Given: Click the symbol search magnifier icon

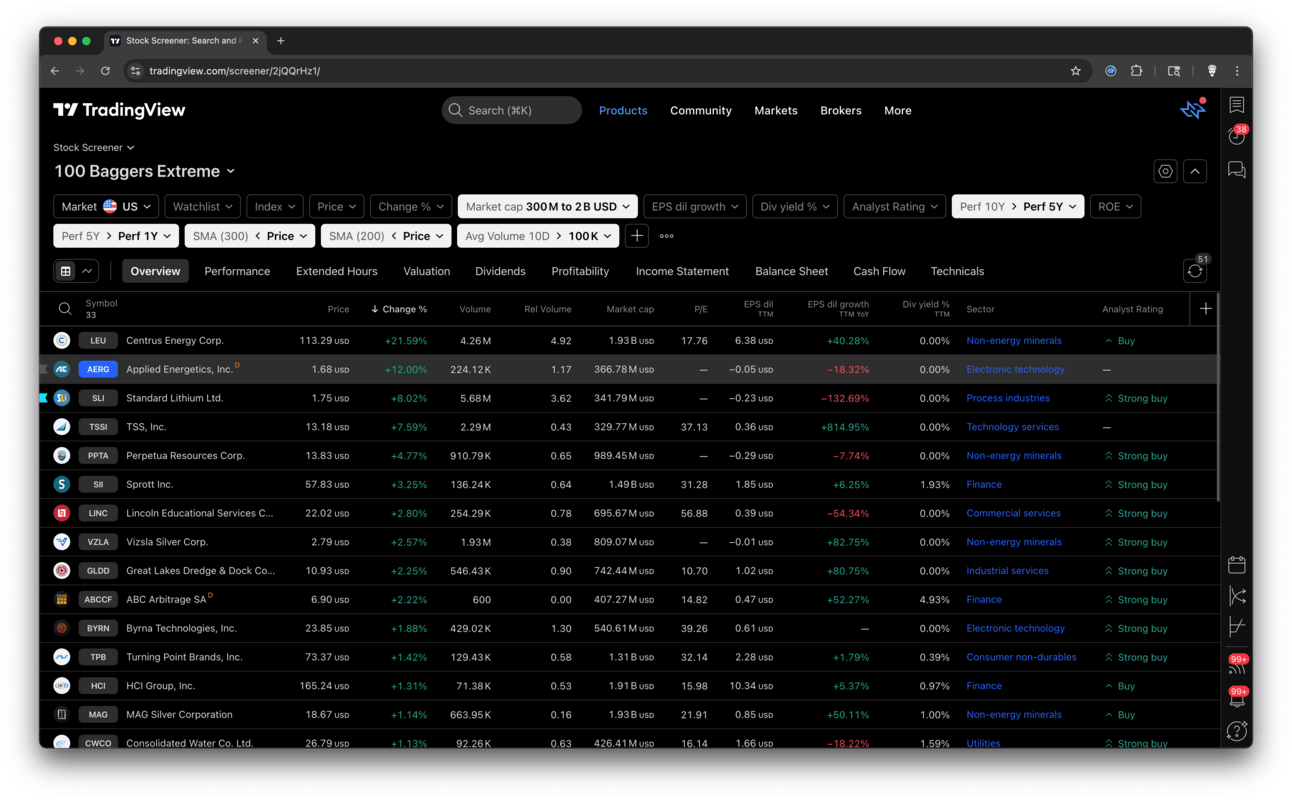Looking at the screenshot, I should pos(64,309).
